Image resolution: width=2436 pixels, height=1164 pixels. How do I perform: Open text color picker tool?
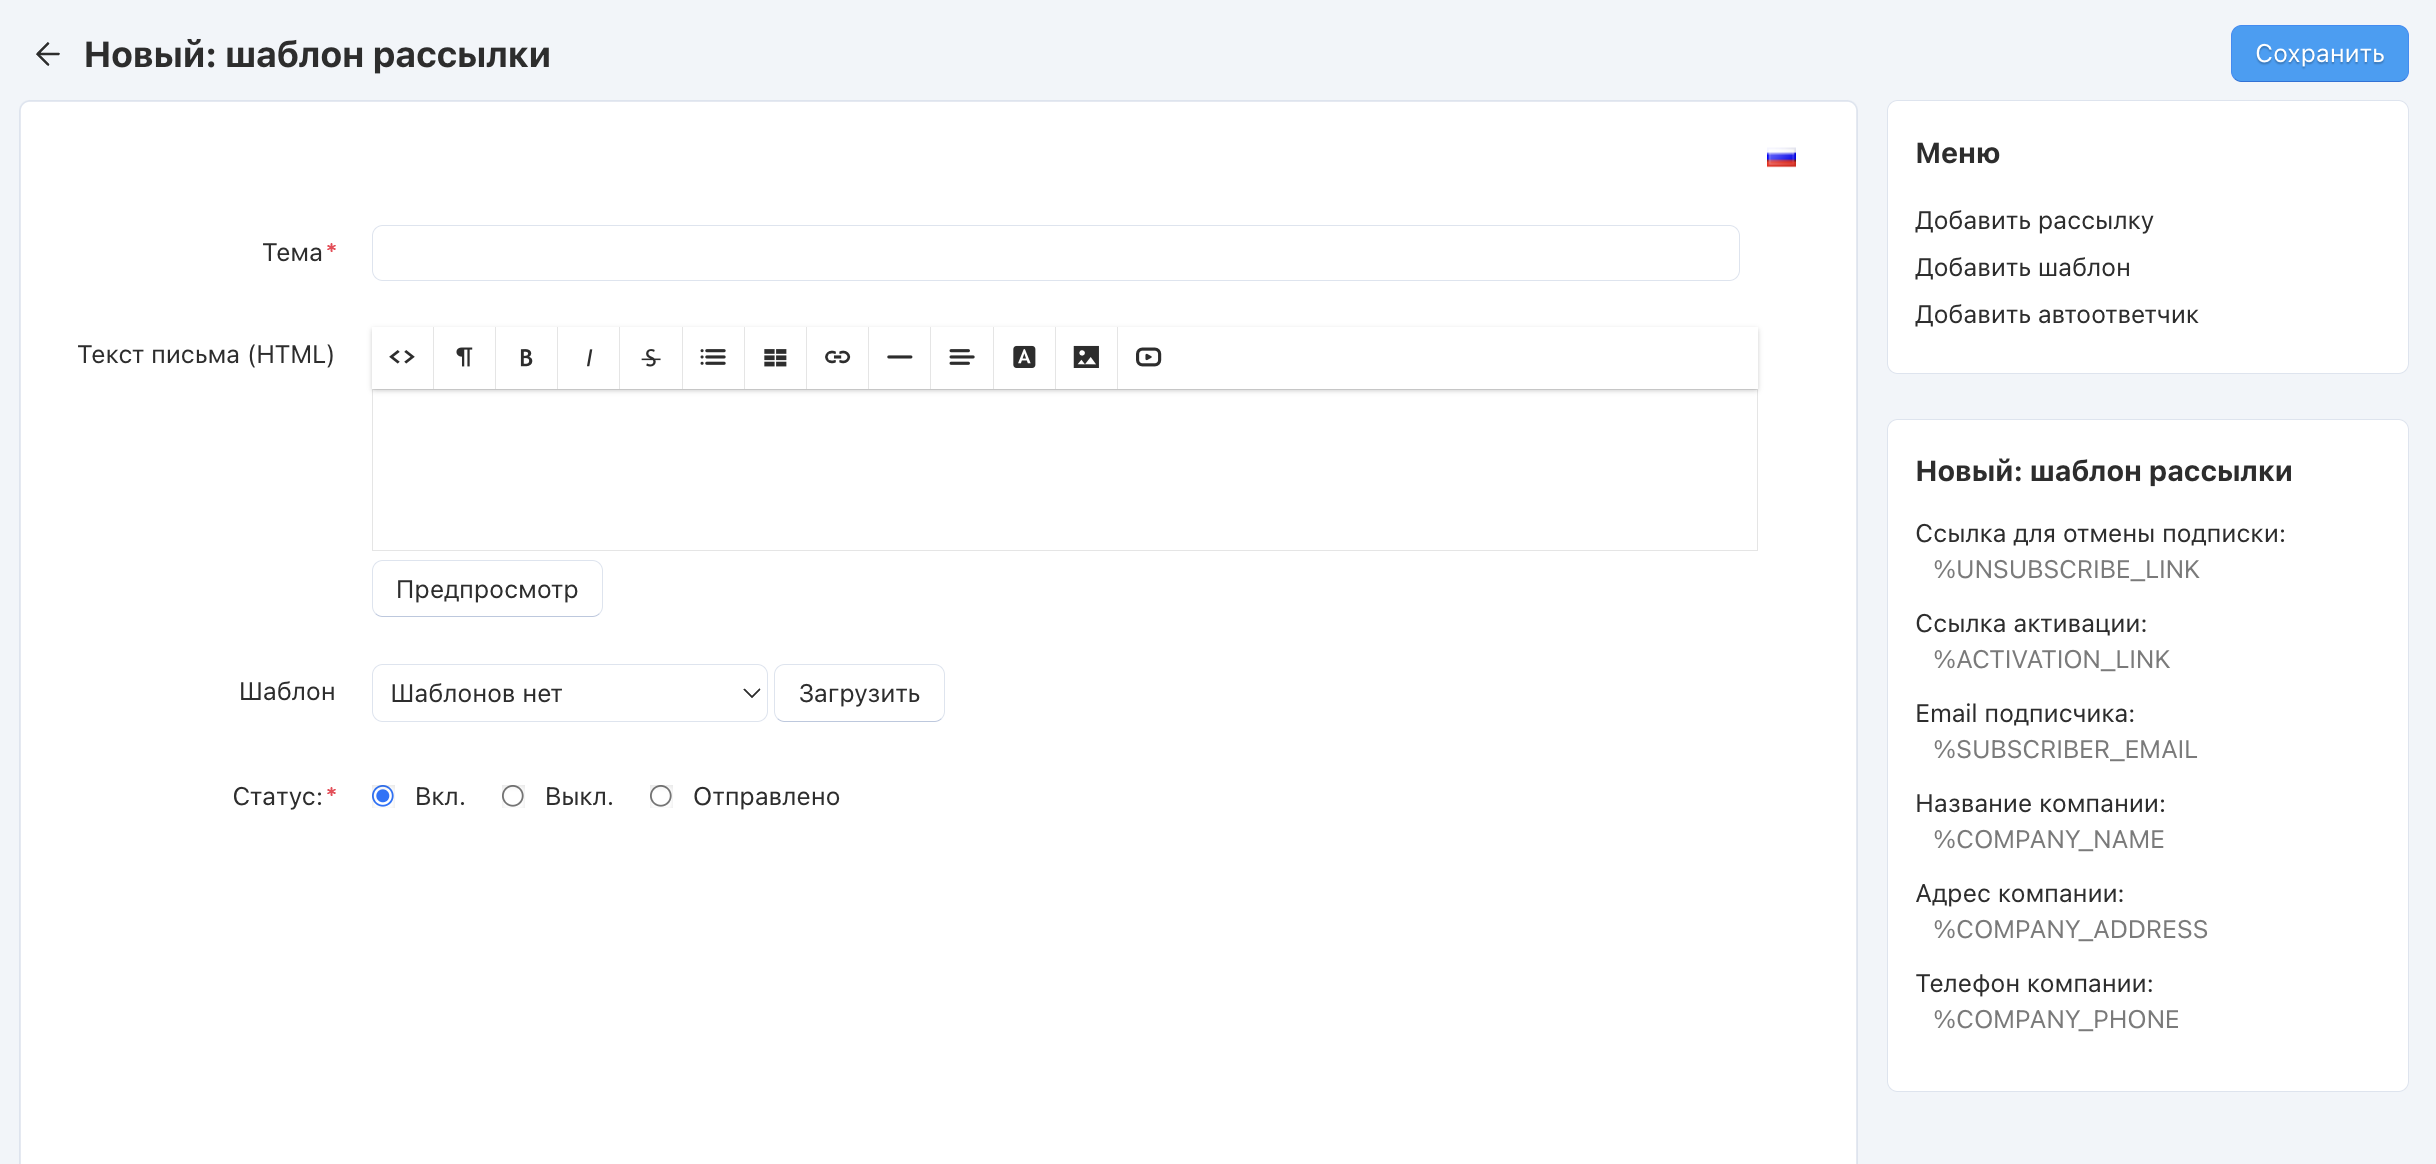coord(1024,357)
